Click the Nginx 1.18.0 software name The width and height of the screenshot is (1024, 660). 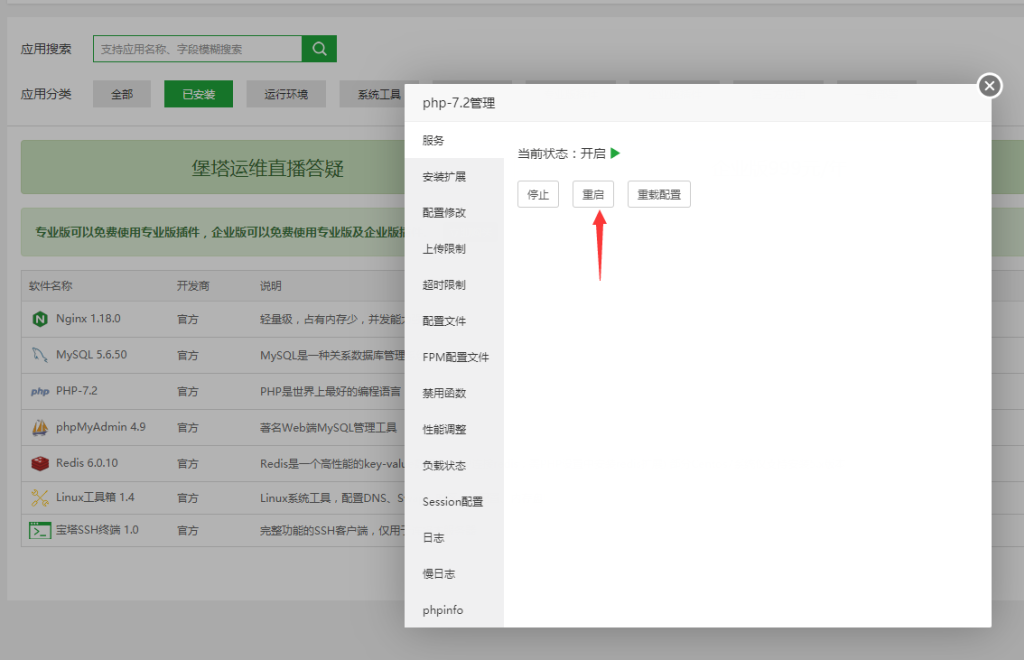coord(88,319)
